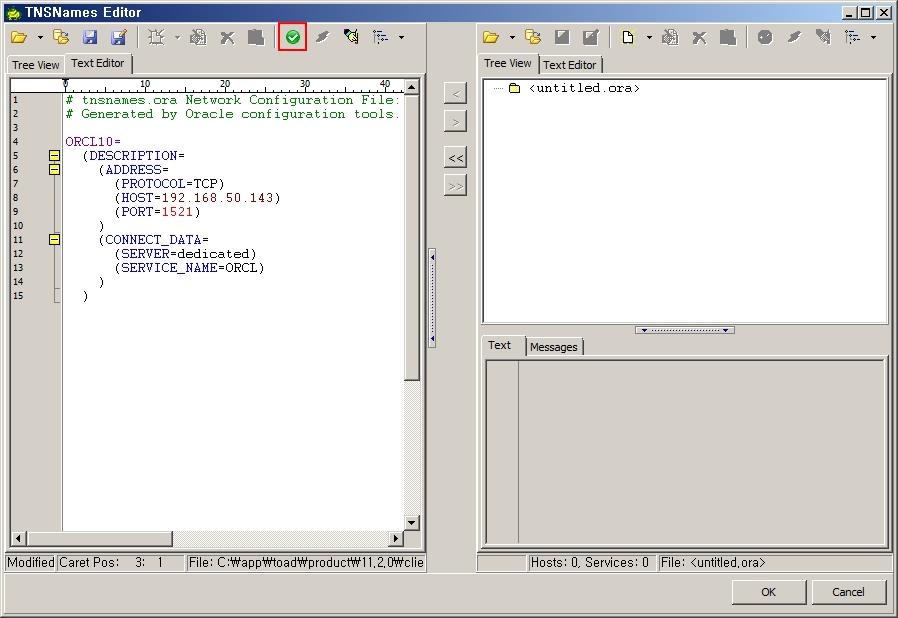898x618 pixels.
Task: Collapse the DESCRIPTION fold marker on line 5
Action: pyautogui.click(x=54, y=156)
